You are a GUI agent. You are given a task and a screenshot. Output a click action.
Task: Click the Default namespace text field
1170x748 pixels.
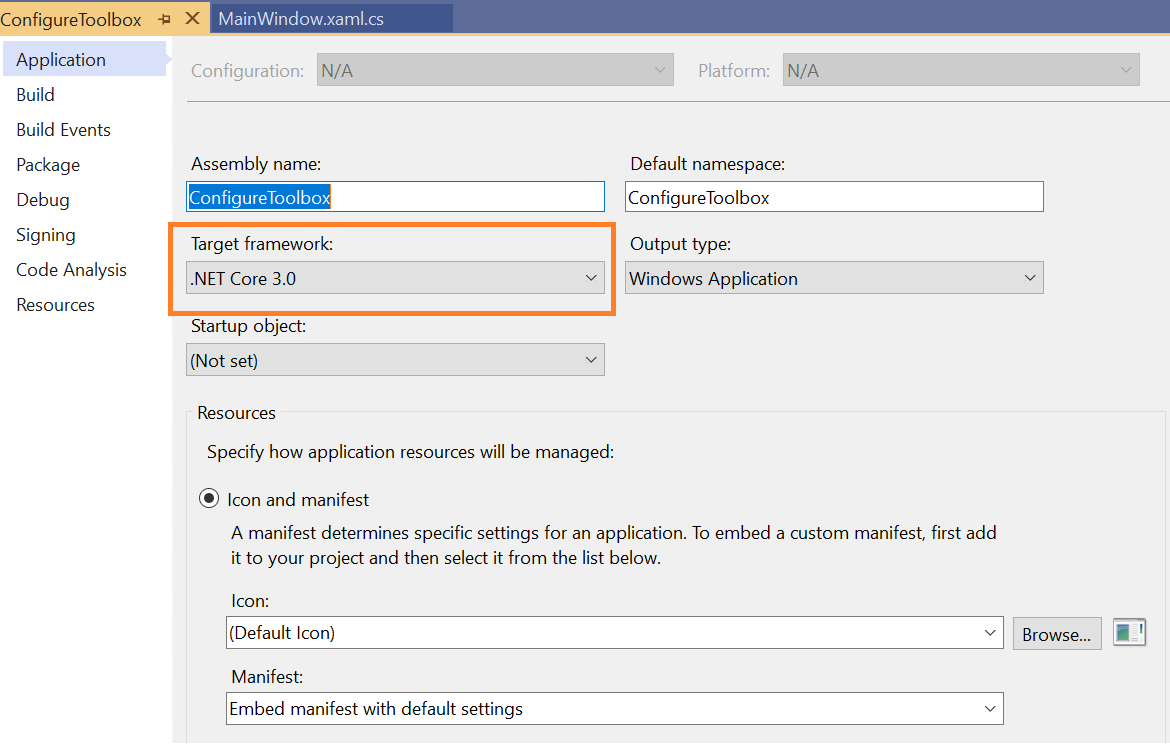(834, 197)
